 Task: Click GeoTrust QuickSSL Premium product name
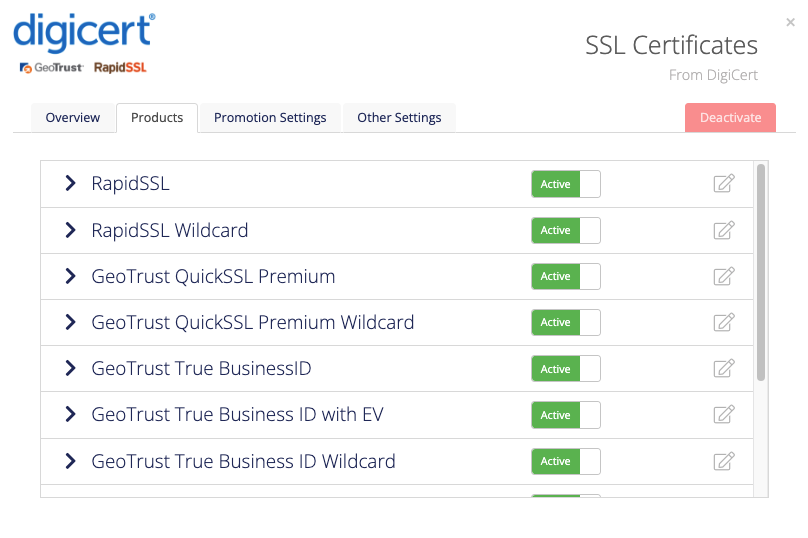point(213,276)
